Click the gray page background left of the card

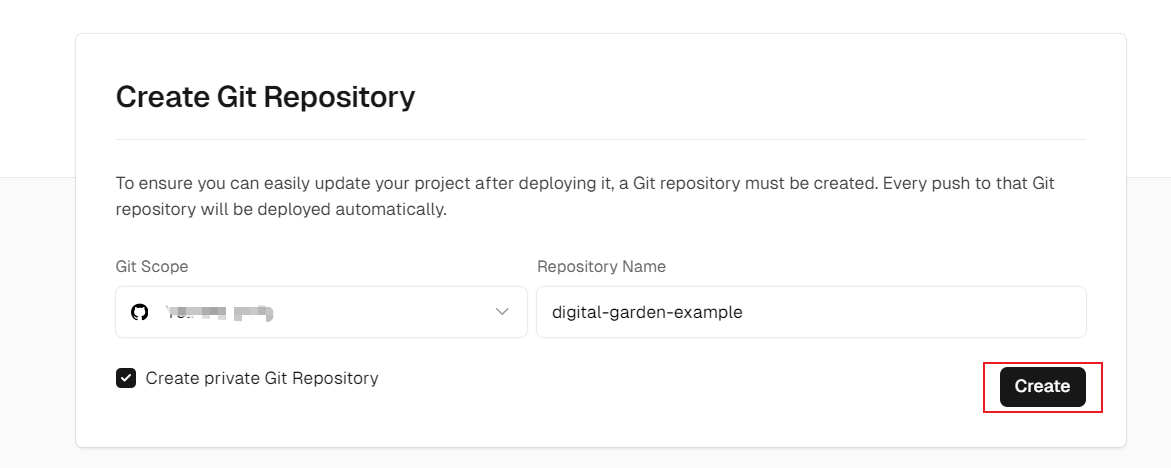(x=37, y=320)
